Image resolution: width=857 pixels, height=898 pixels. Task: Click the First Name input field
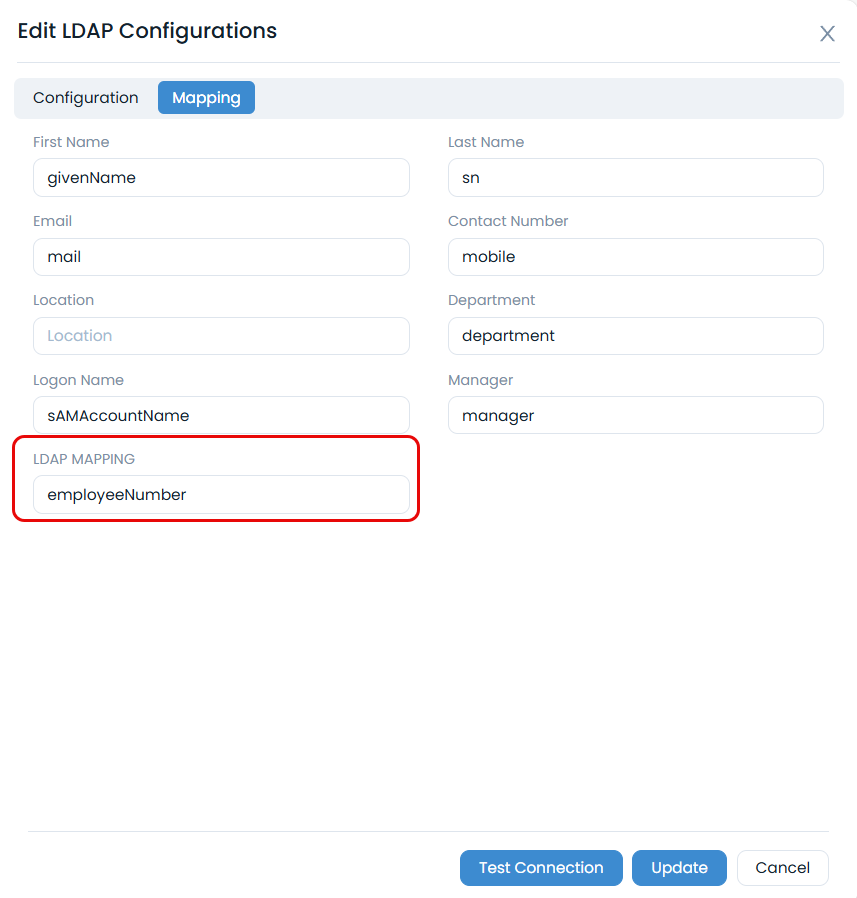pos(221,178)
